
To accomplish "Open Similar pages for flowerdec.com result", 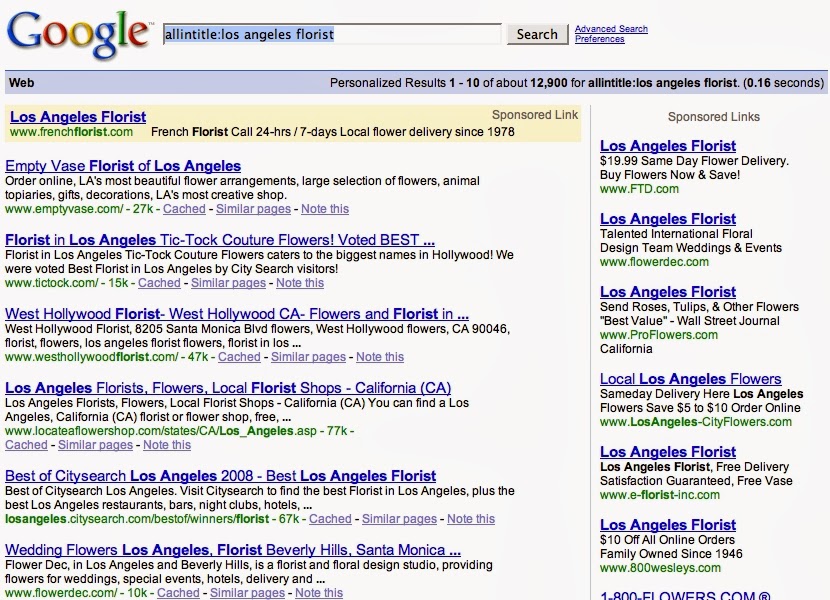I will pyautogui.click(x=247, y=593).
